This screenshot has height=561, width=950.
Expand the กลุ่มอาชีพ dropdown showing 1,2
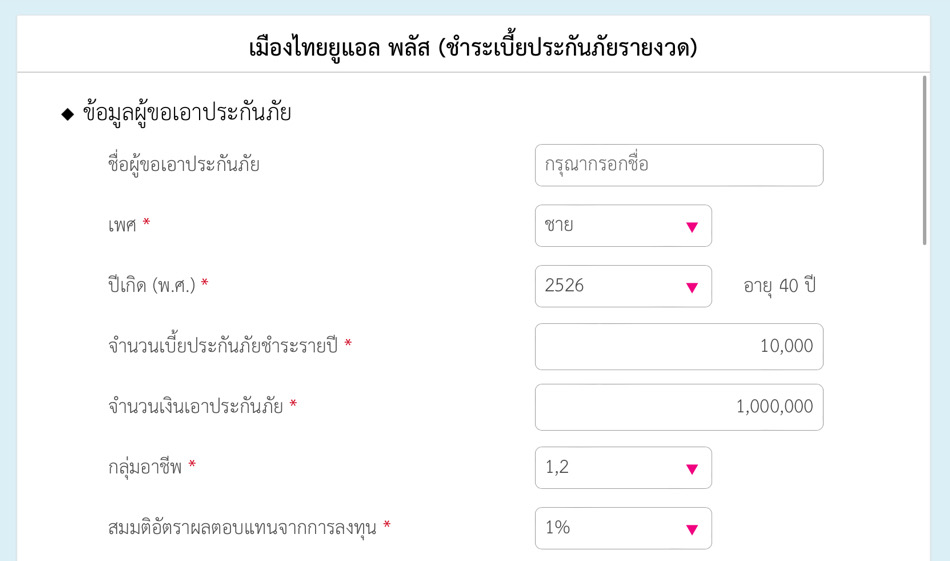pos(623,468)
